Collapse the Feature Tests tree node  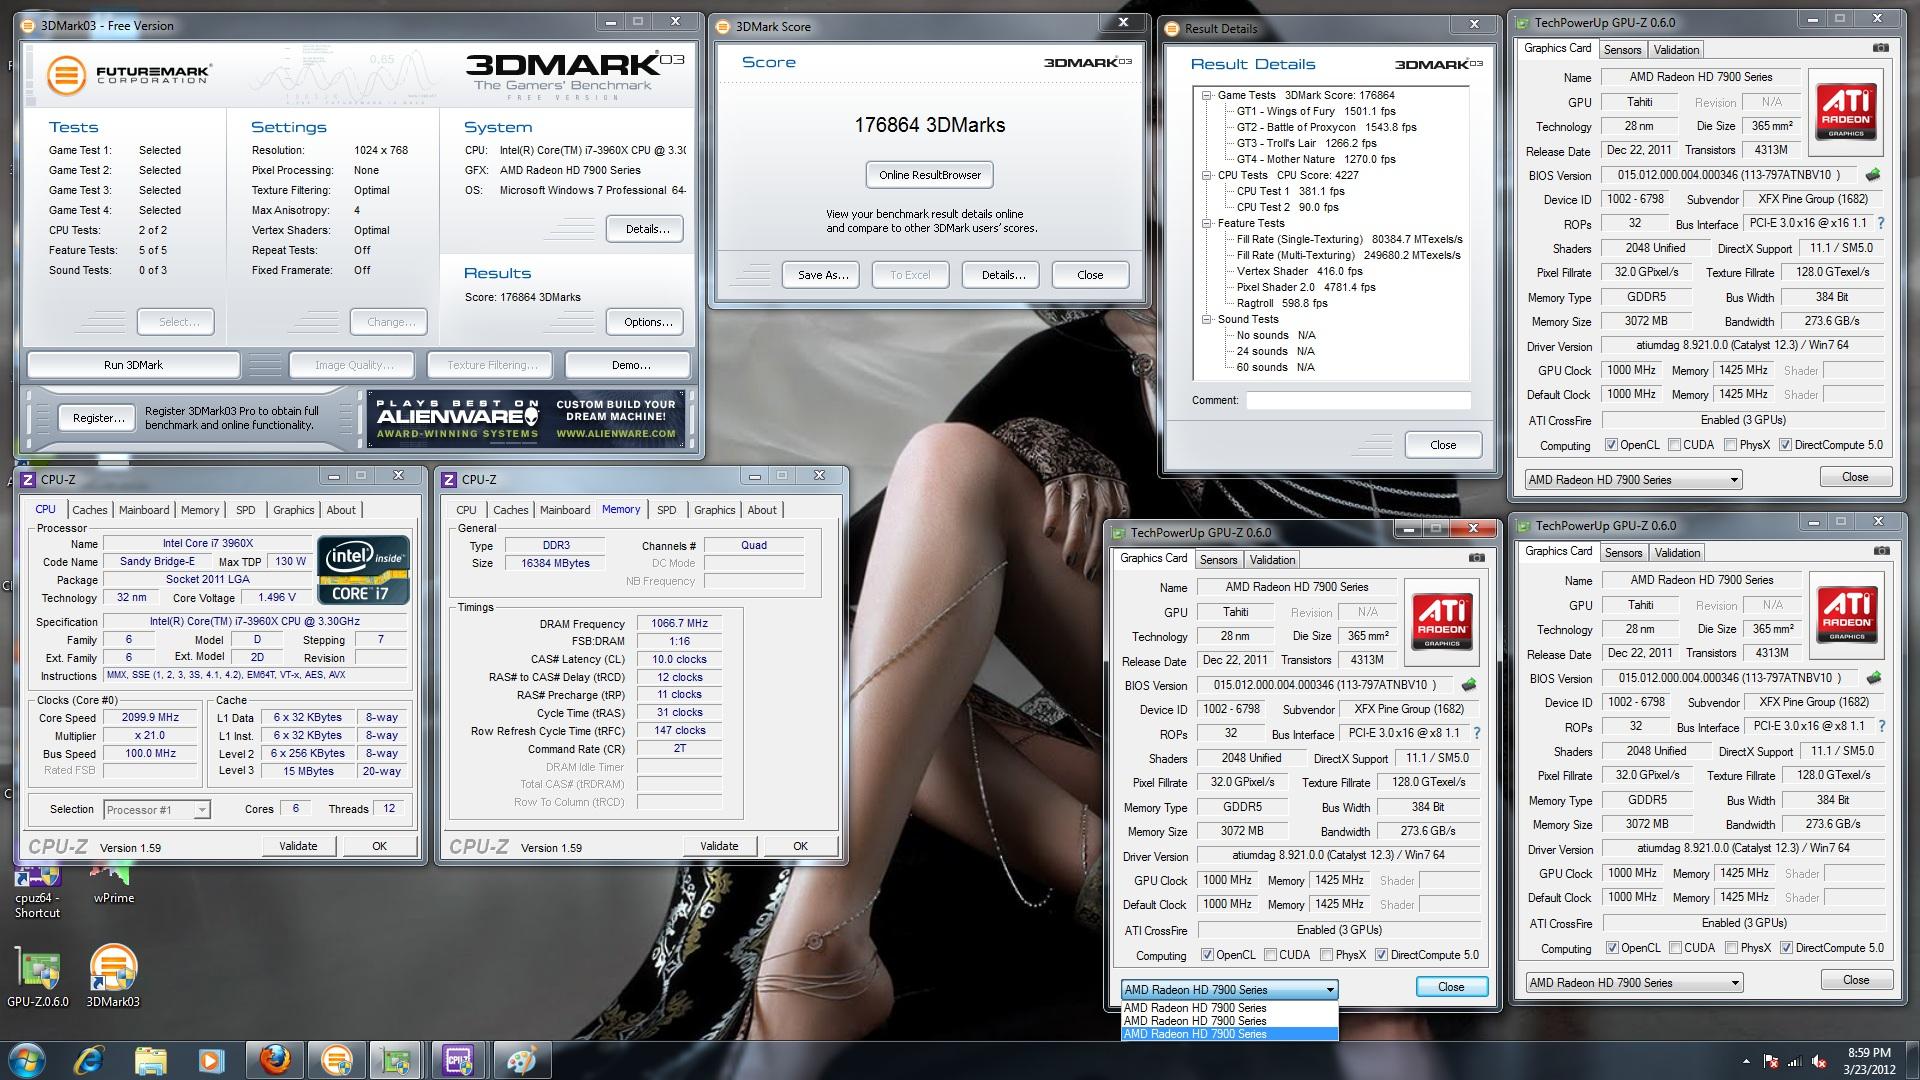pyautogui.click(x=1207, y=223)
